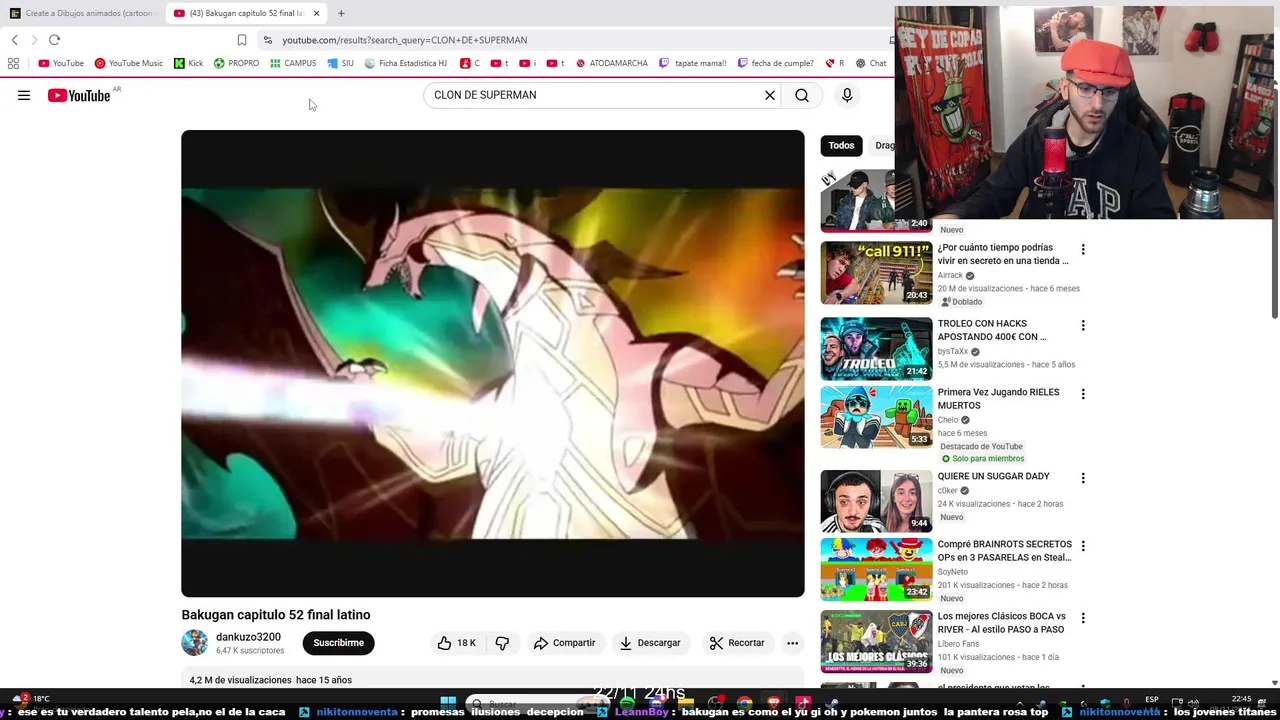Click the address bar URL field
Image resolution: width=1280 pixels, height=720 pixels.
tap(580, 40)
